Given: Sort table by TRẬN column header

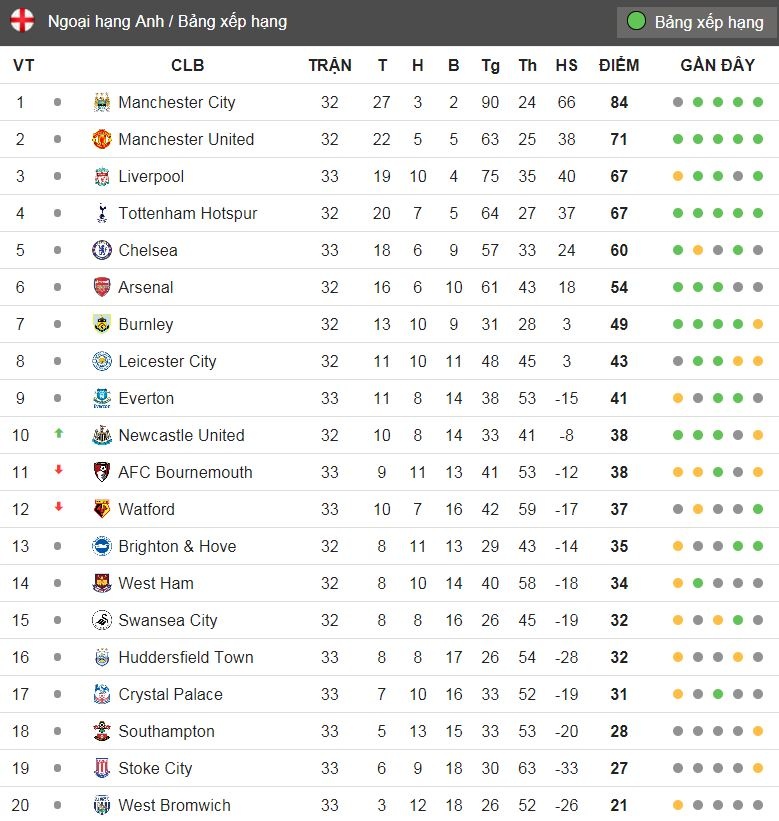Looking at the screenshot, I should tap(330, 65).
